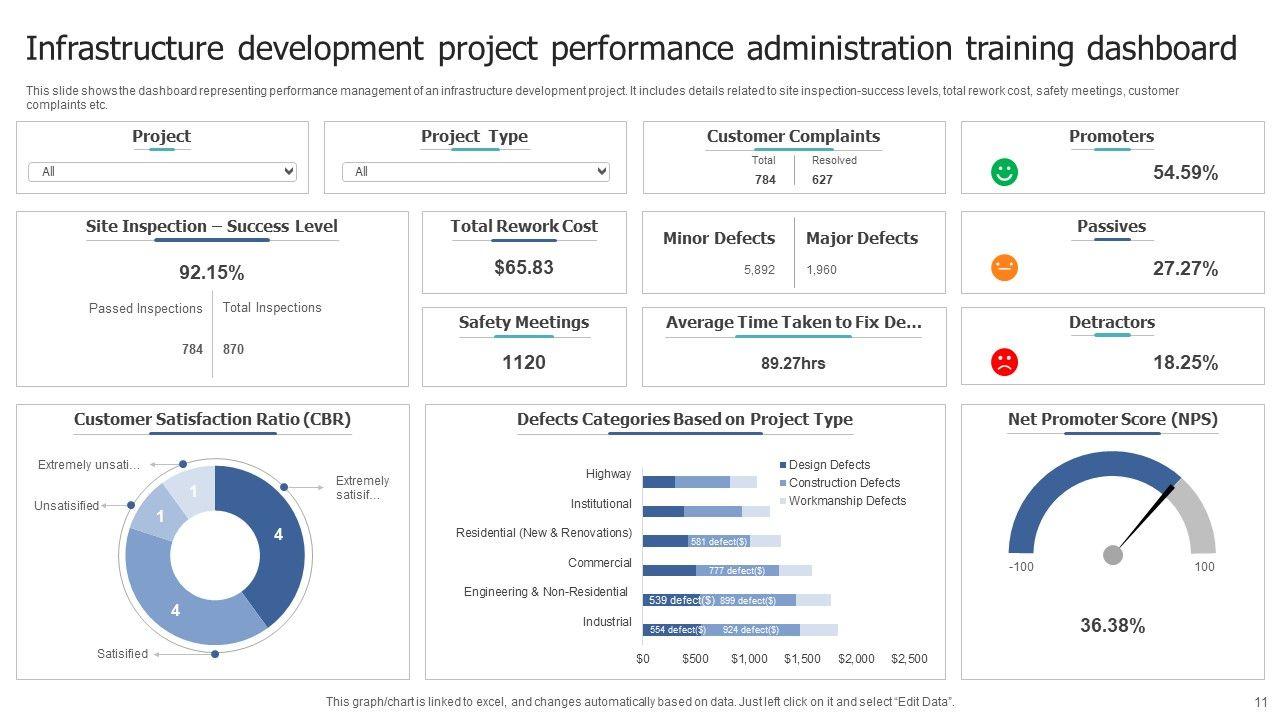The height and width of the screenshot is (720, 1280).
Task: Select the Total Rework Cost value $65.83
Action: 523,267
